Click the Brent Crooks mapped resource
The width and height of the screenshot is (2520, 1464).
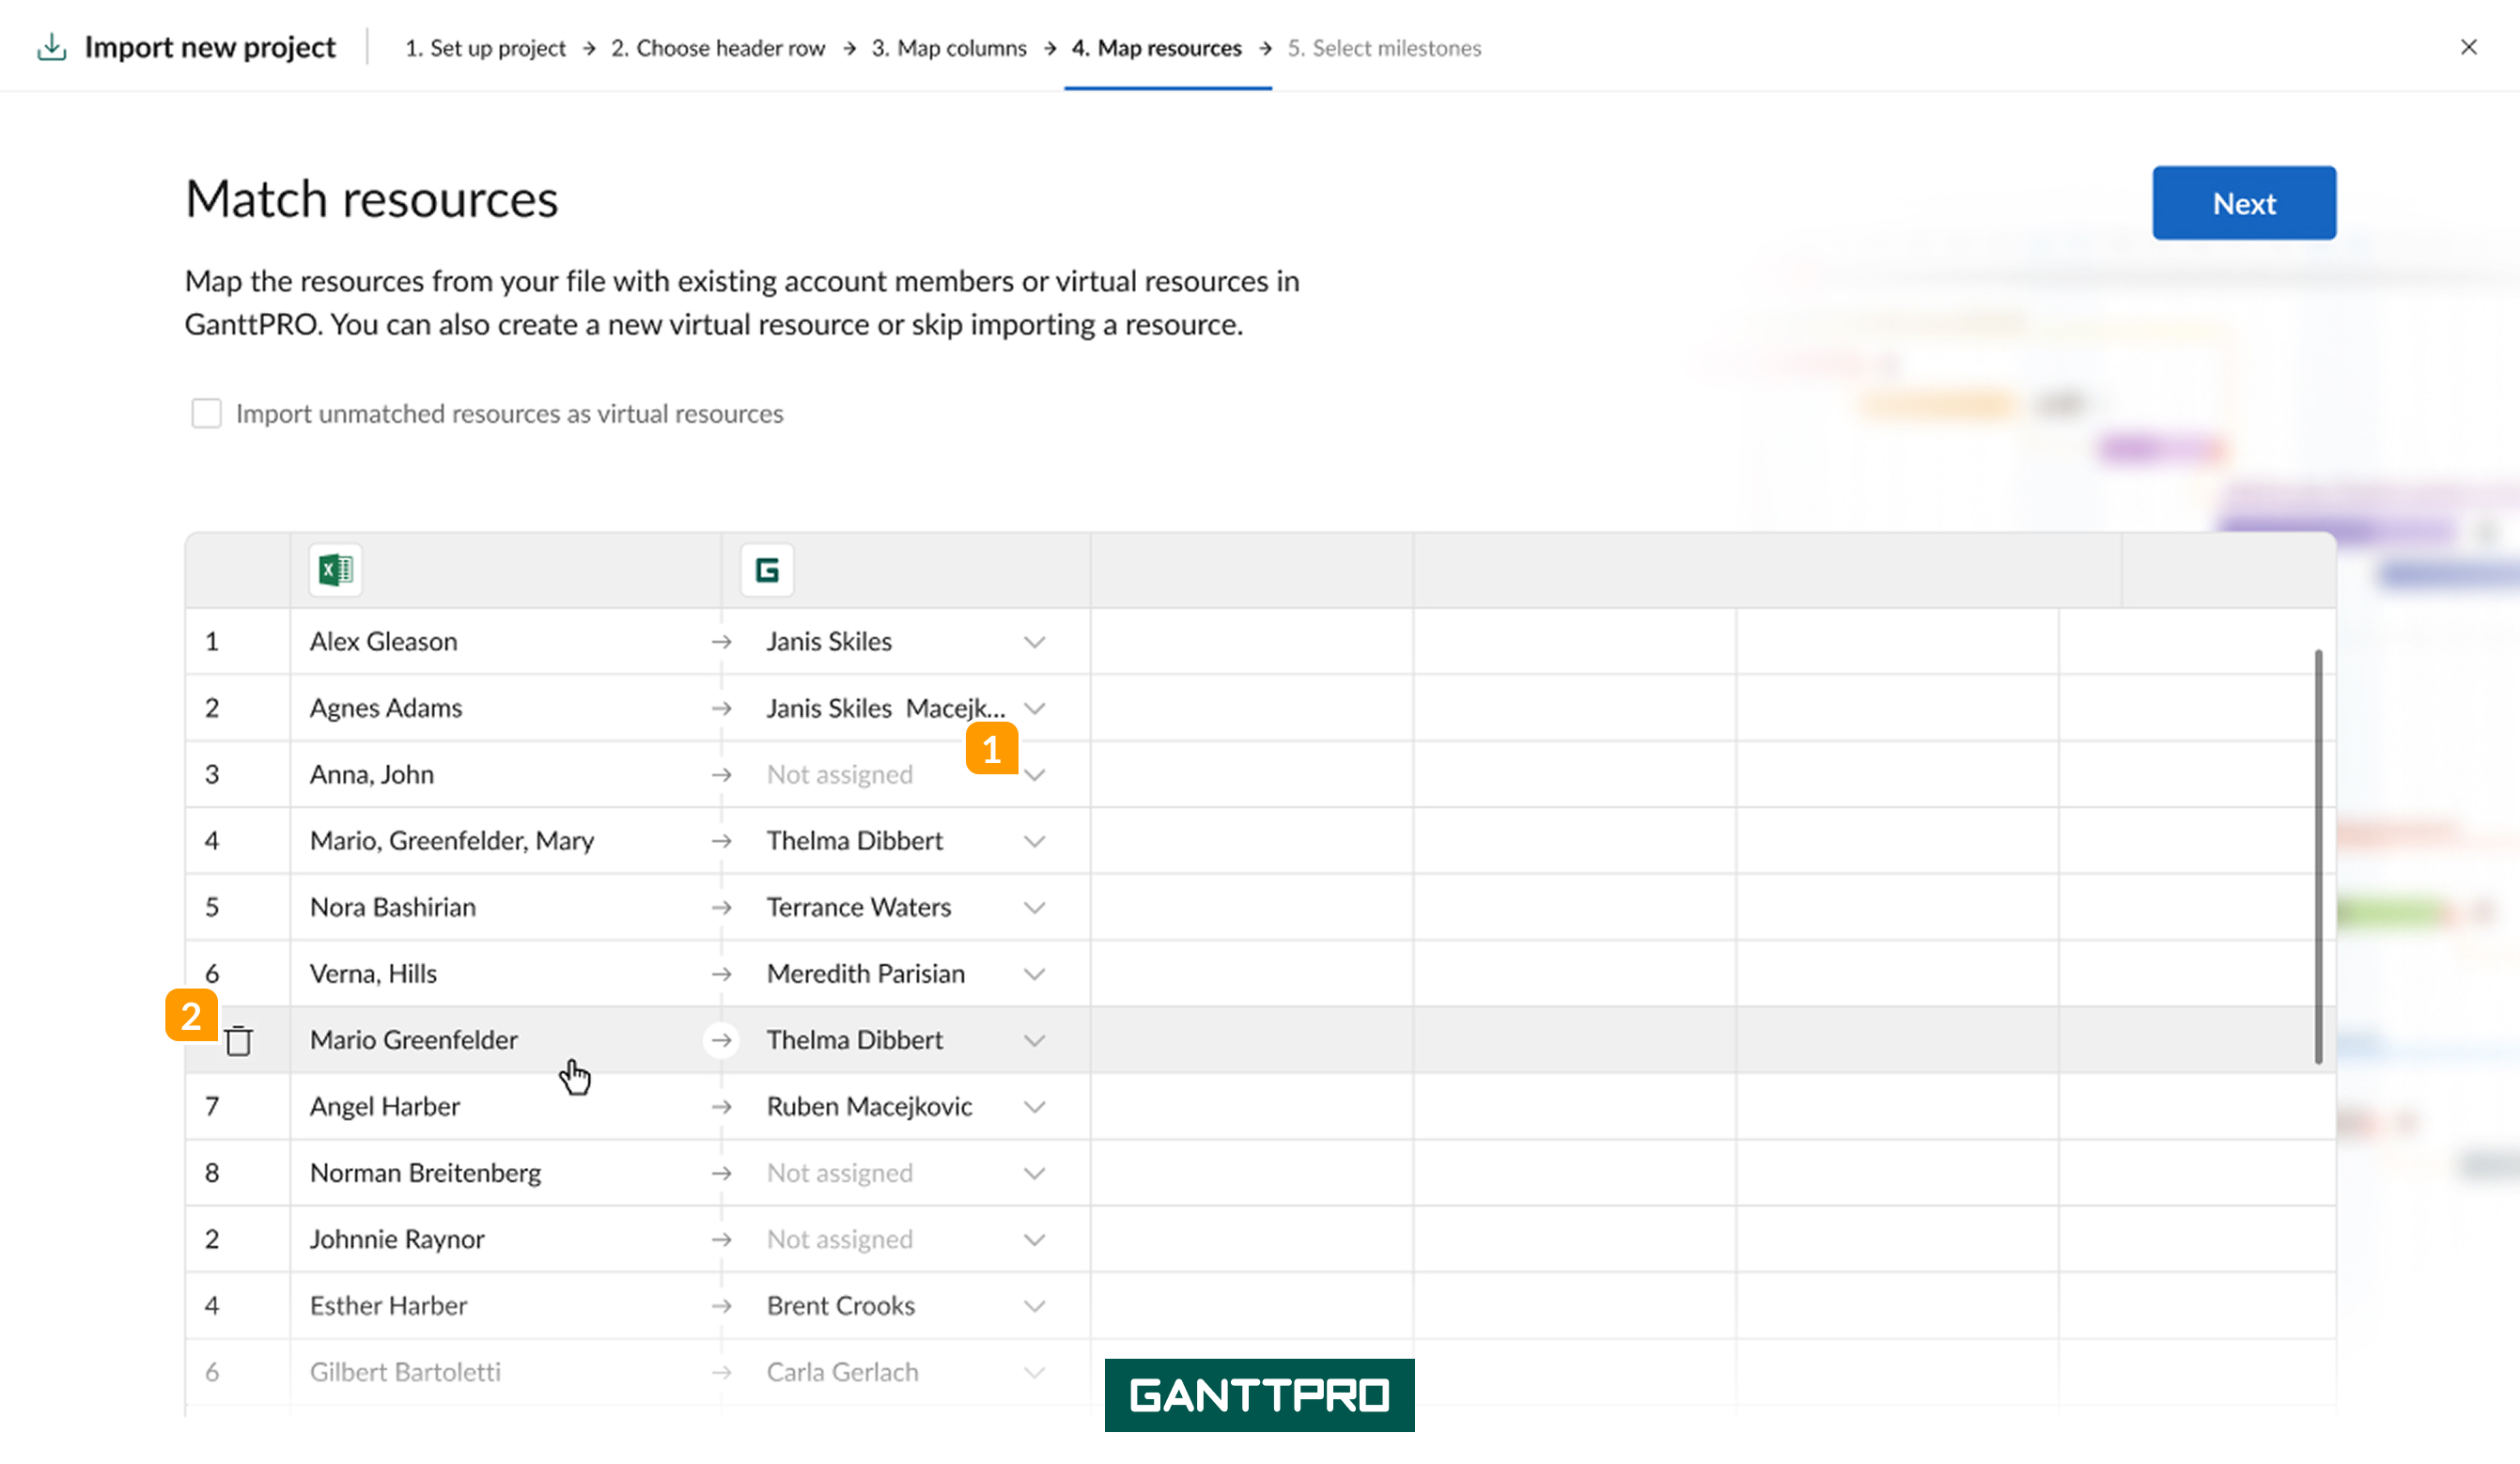[x=841, y=1306]
